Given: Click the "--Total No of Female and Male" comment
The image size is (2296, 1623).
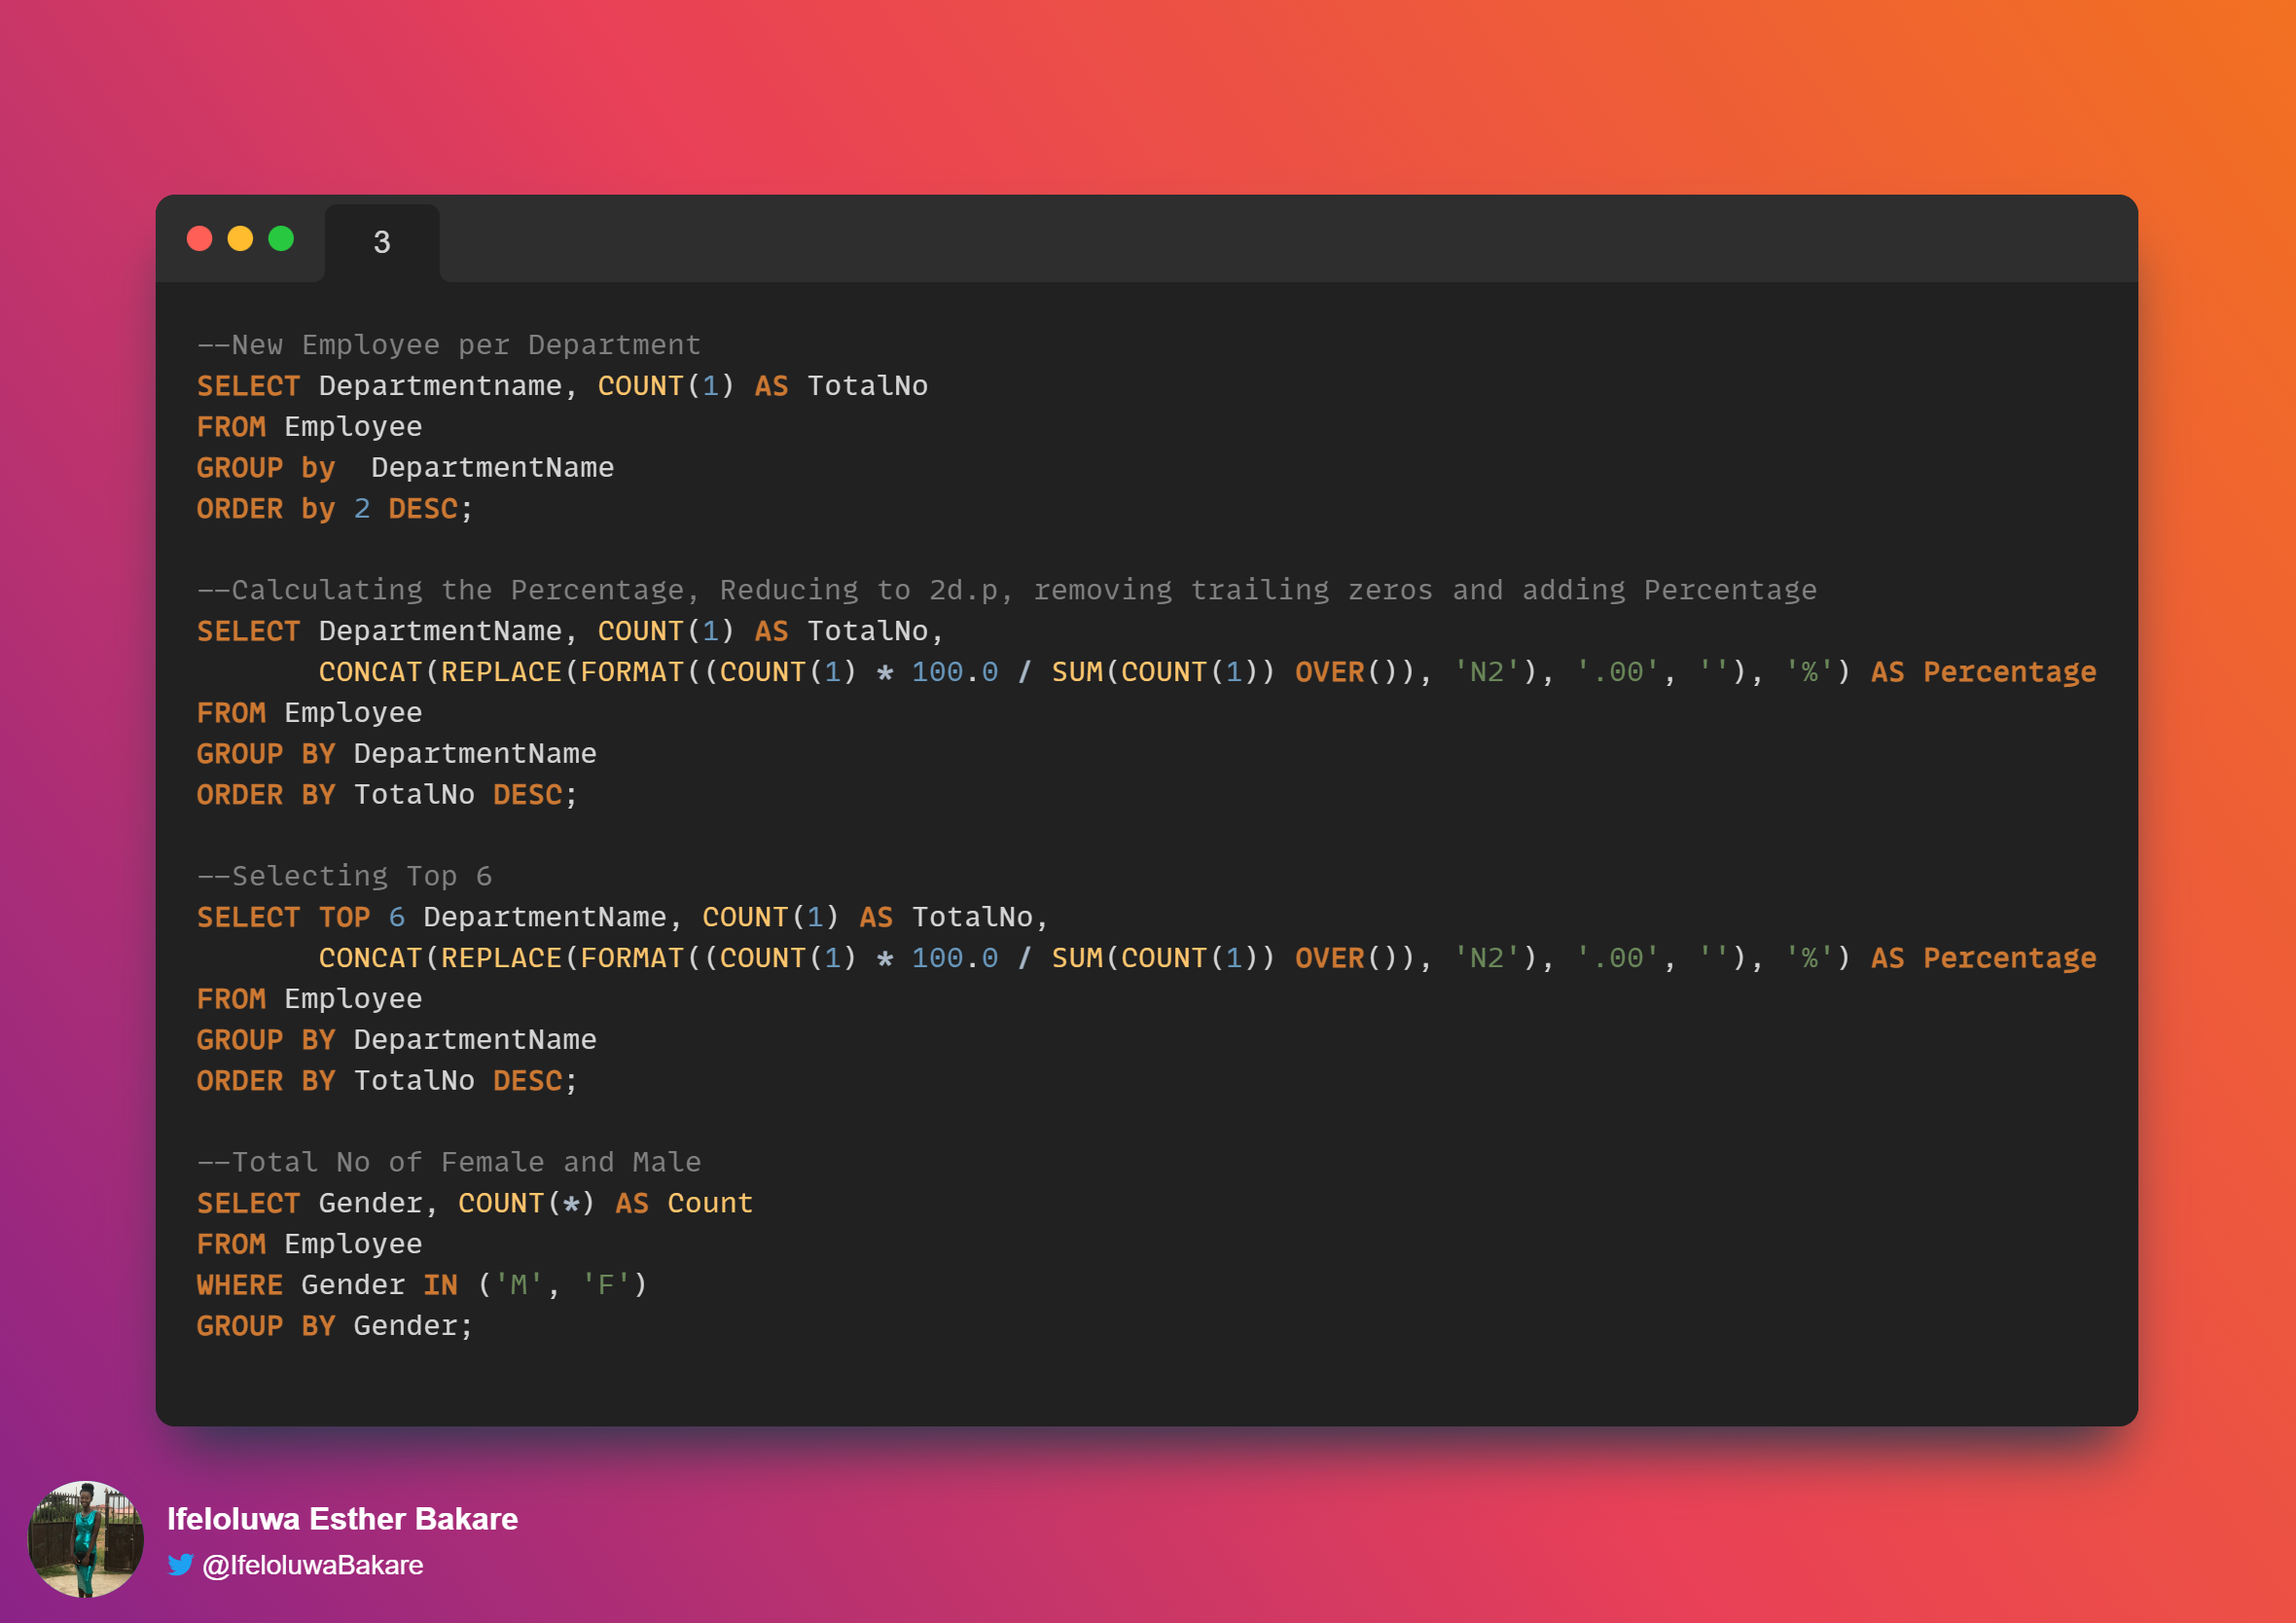Looking at the screenshot, I should pos(449,1162).
